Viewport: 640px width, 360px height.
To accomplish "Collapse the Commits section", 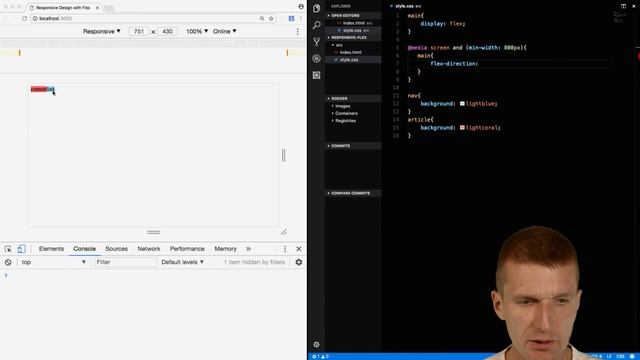I will [353, 146].
